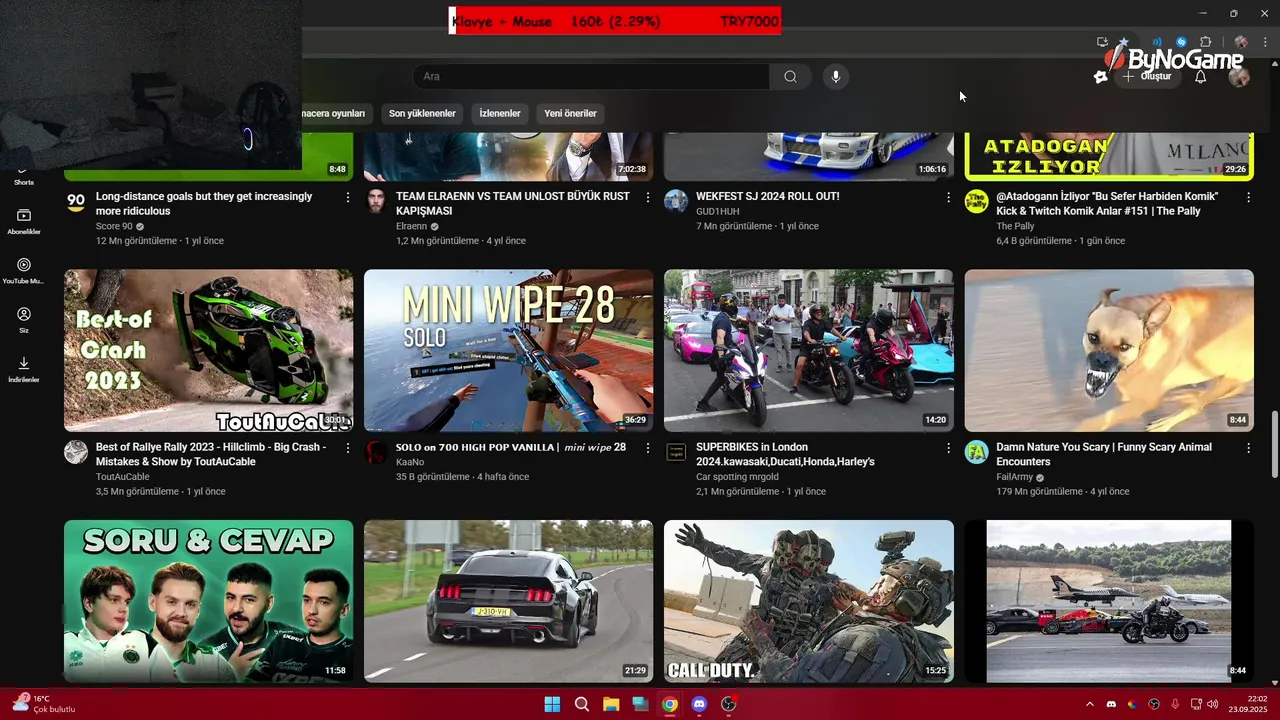Open options for Damn Nature You Scary video

tap(1248, 449)
